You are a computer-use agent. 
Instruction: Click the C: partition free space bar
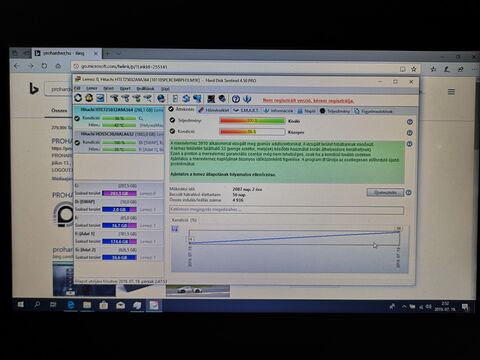(x=119, y=193)
